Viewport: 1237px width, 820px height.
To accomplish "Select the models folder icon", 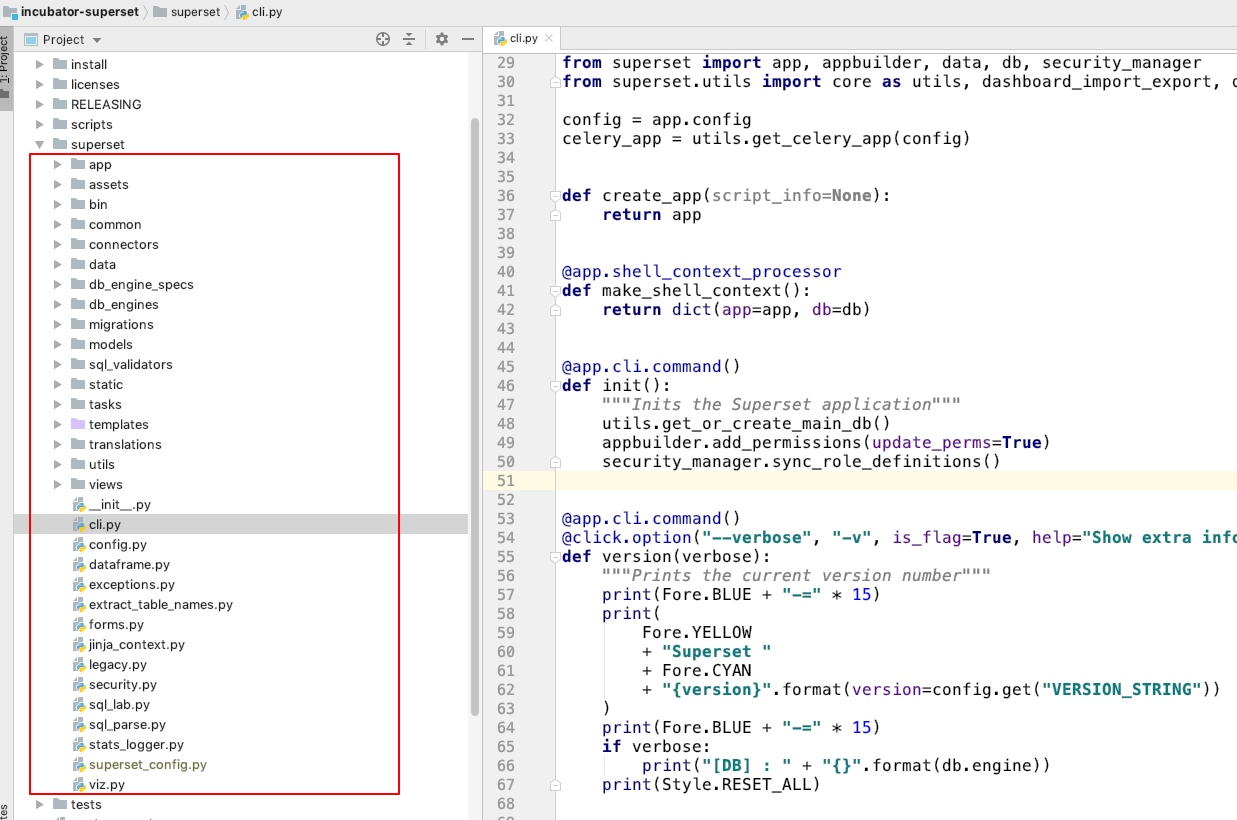I will click(78, 344).
